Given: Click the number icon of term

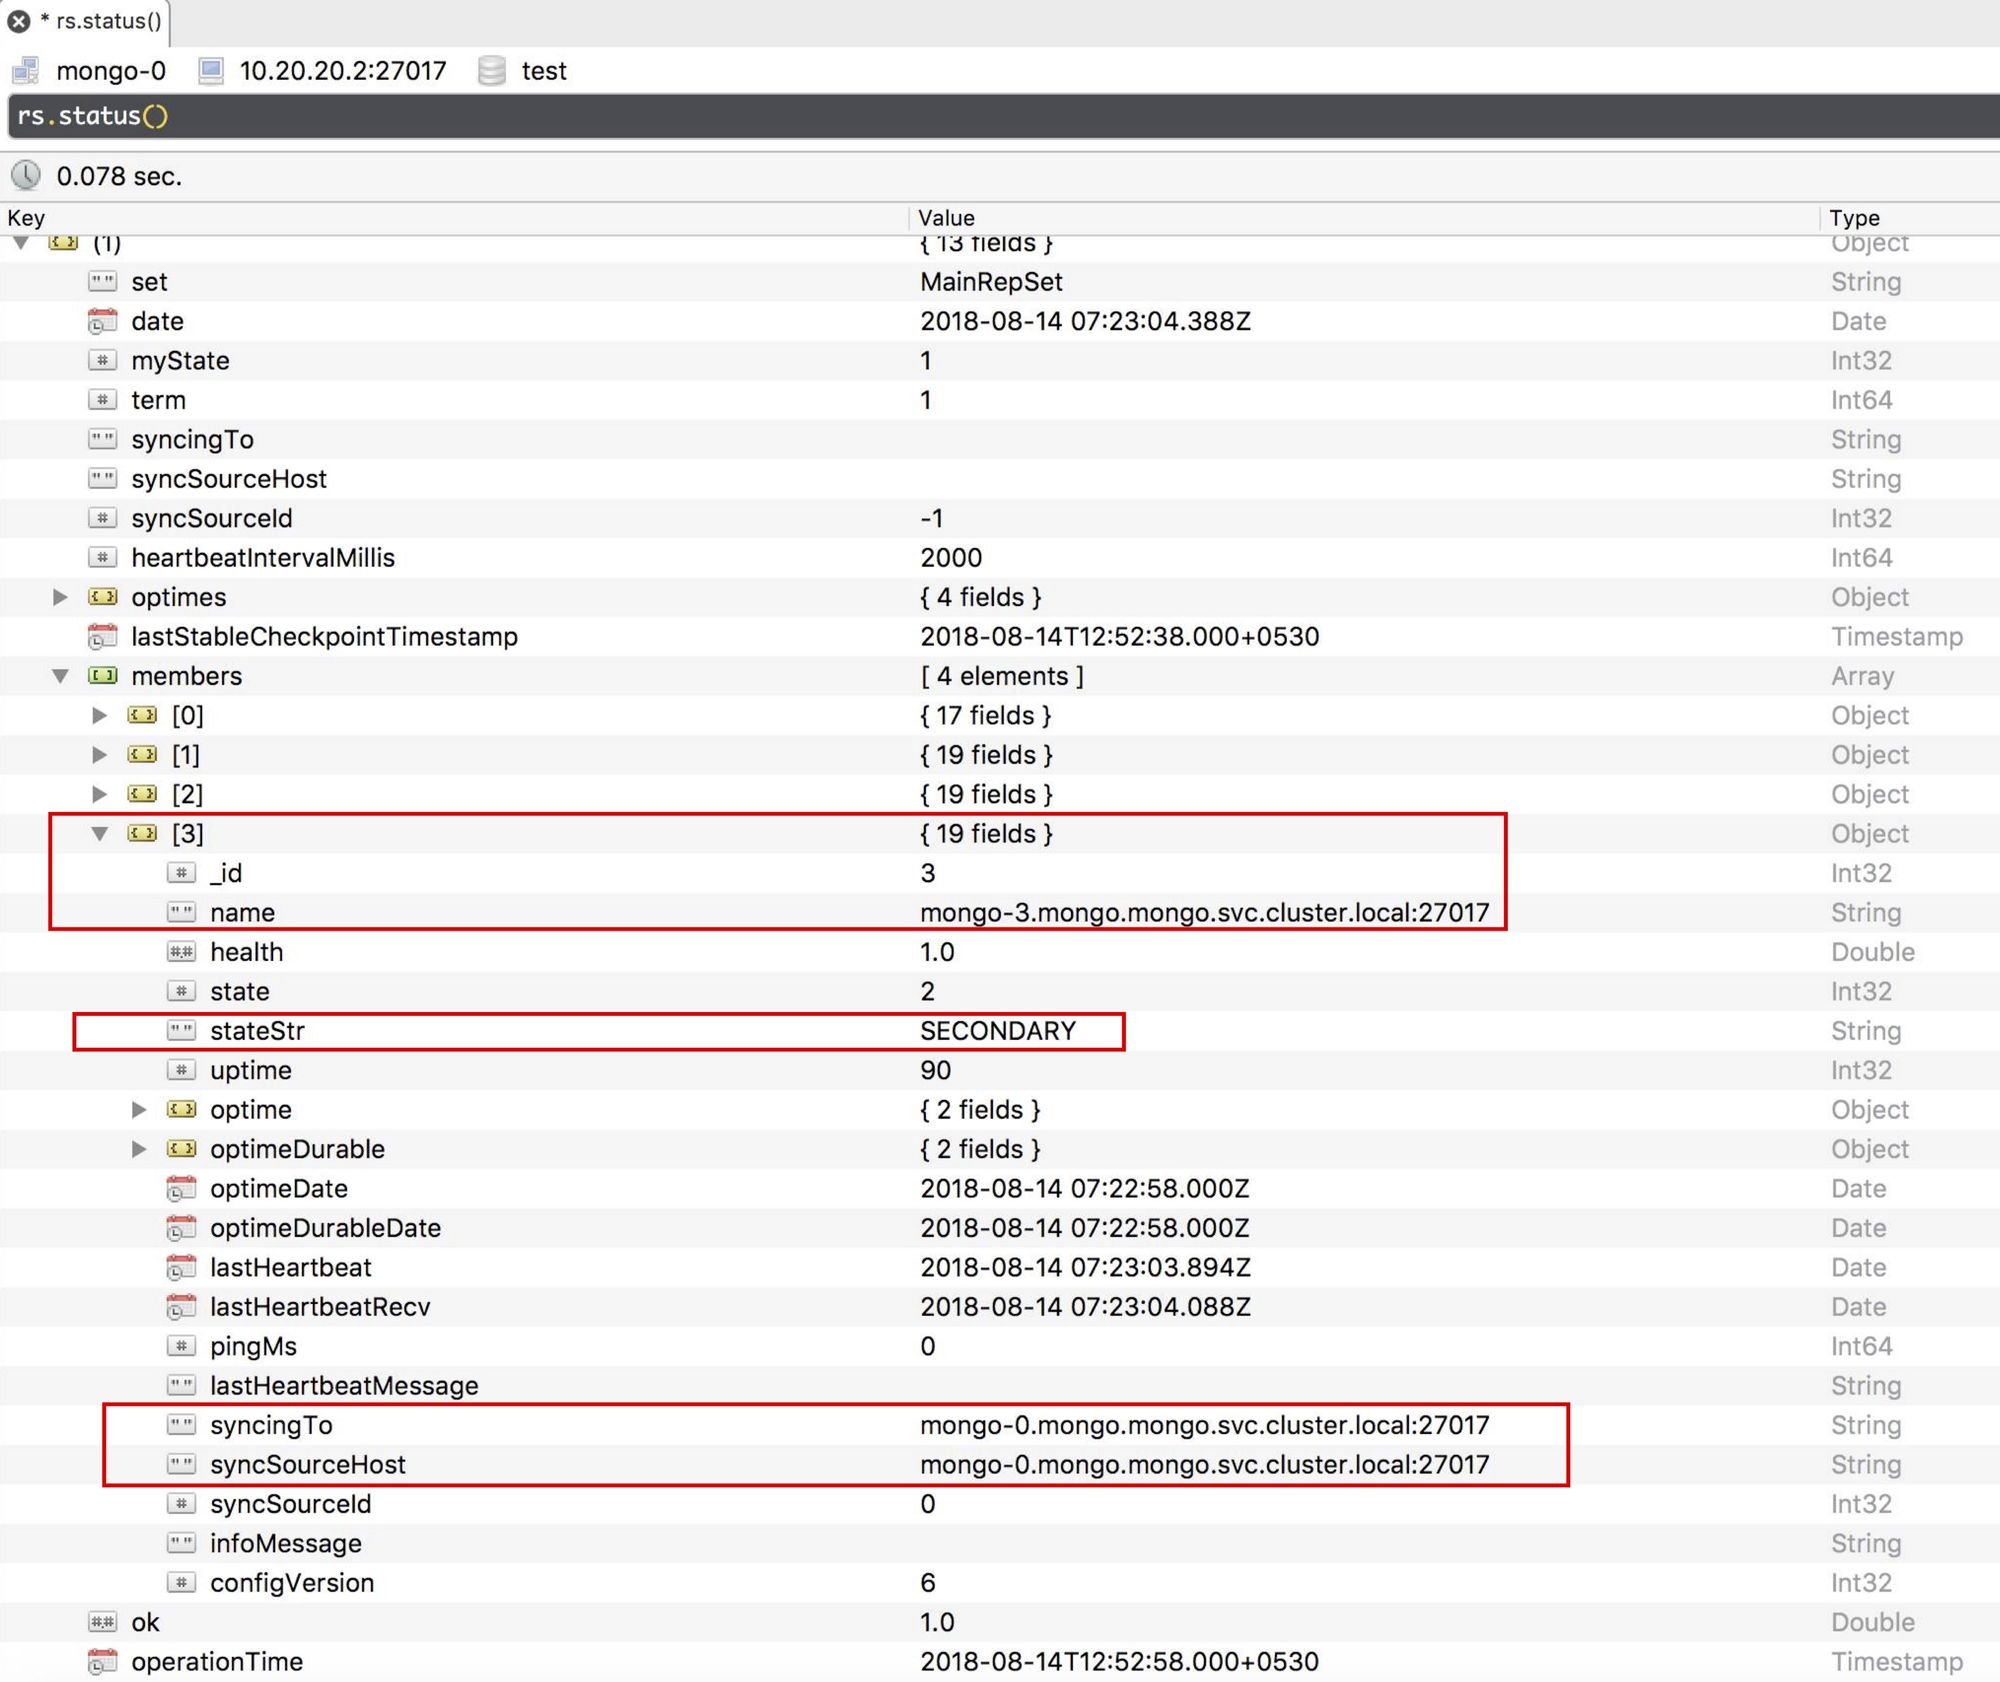Looking at the screenshot, I should click(102, 400).
